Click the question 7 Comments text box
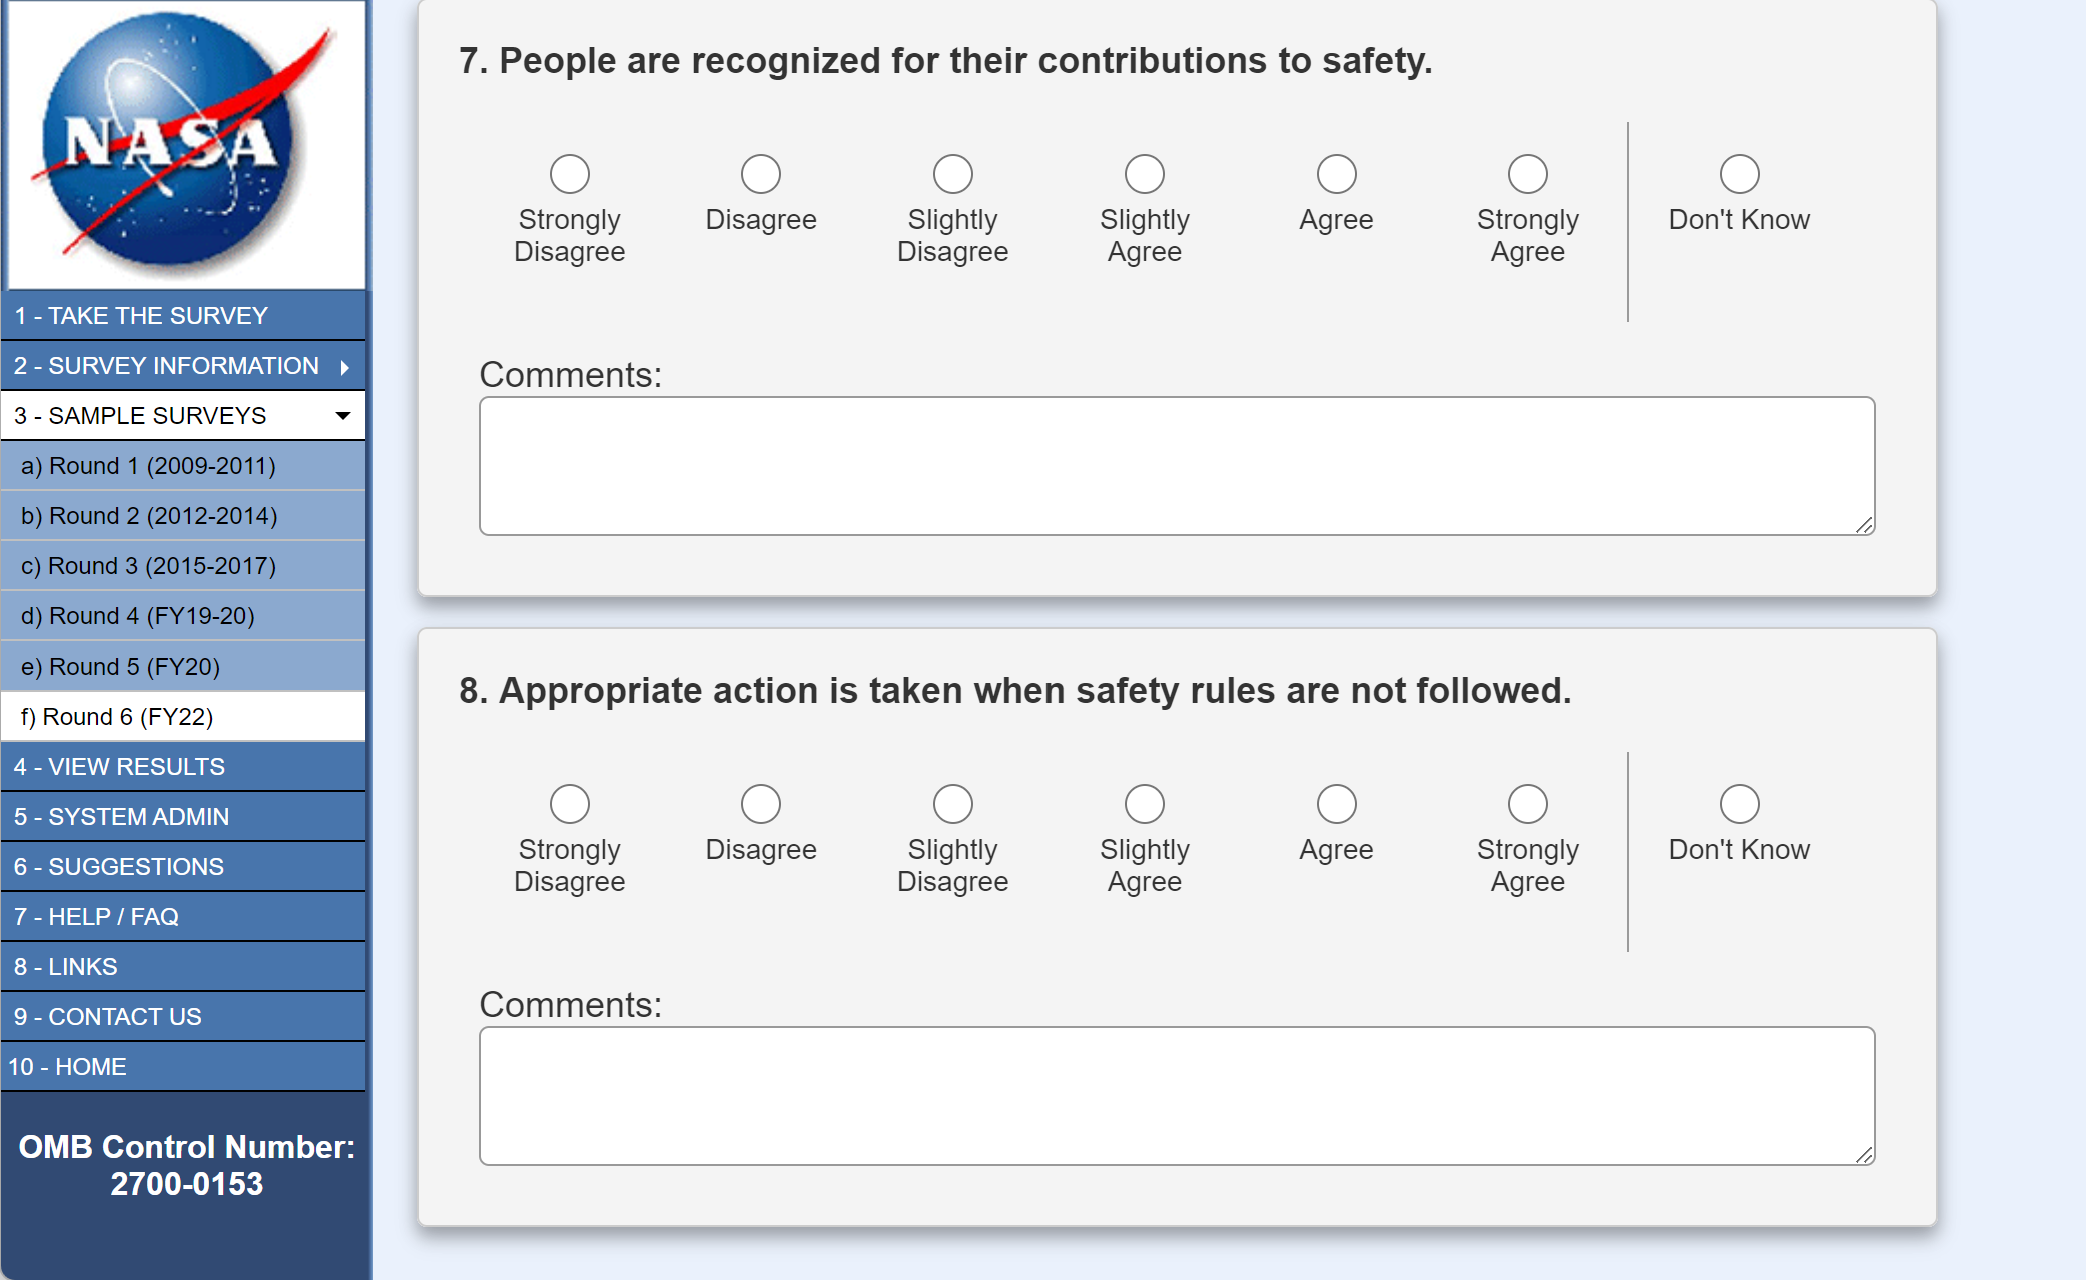The width and height of the screenshot is (2086, 1280). pos(1176,466)
